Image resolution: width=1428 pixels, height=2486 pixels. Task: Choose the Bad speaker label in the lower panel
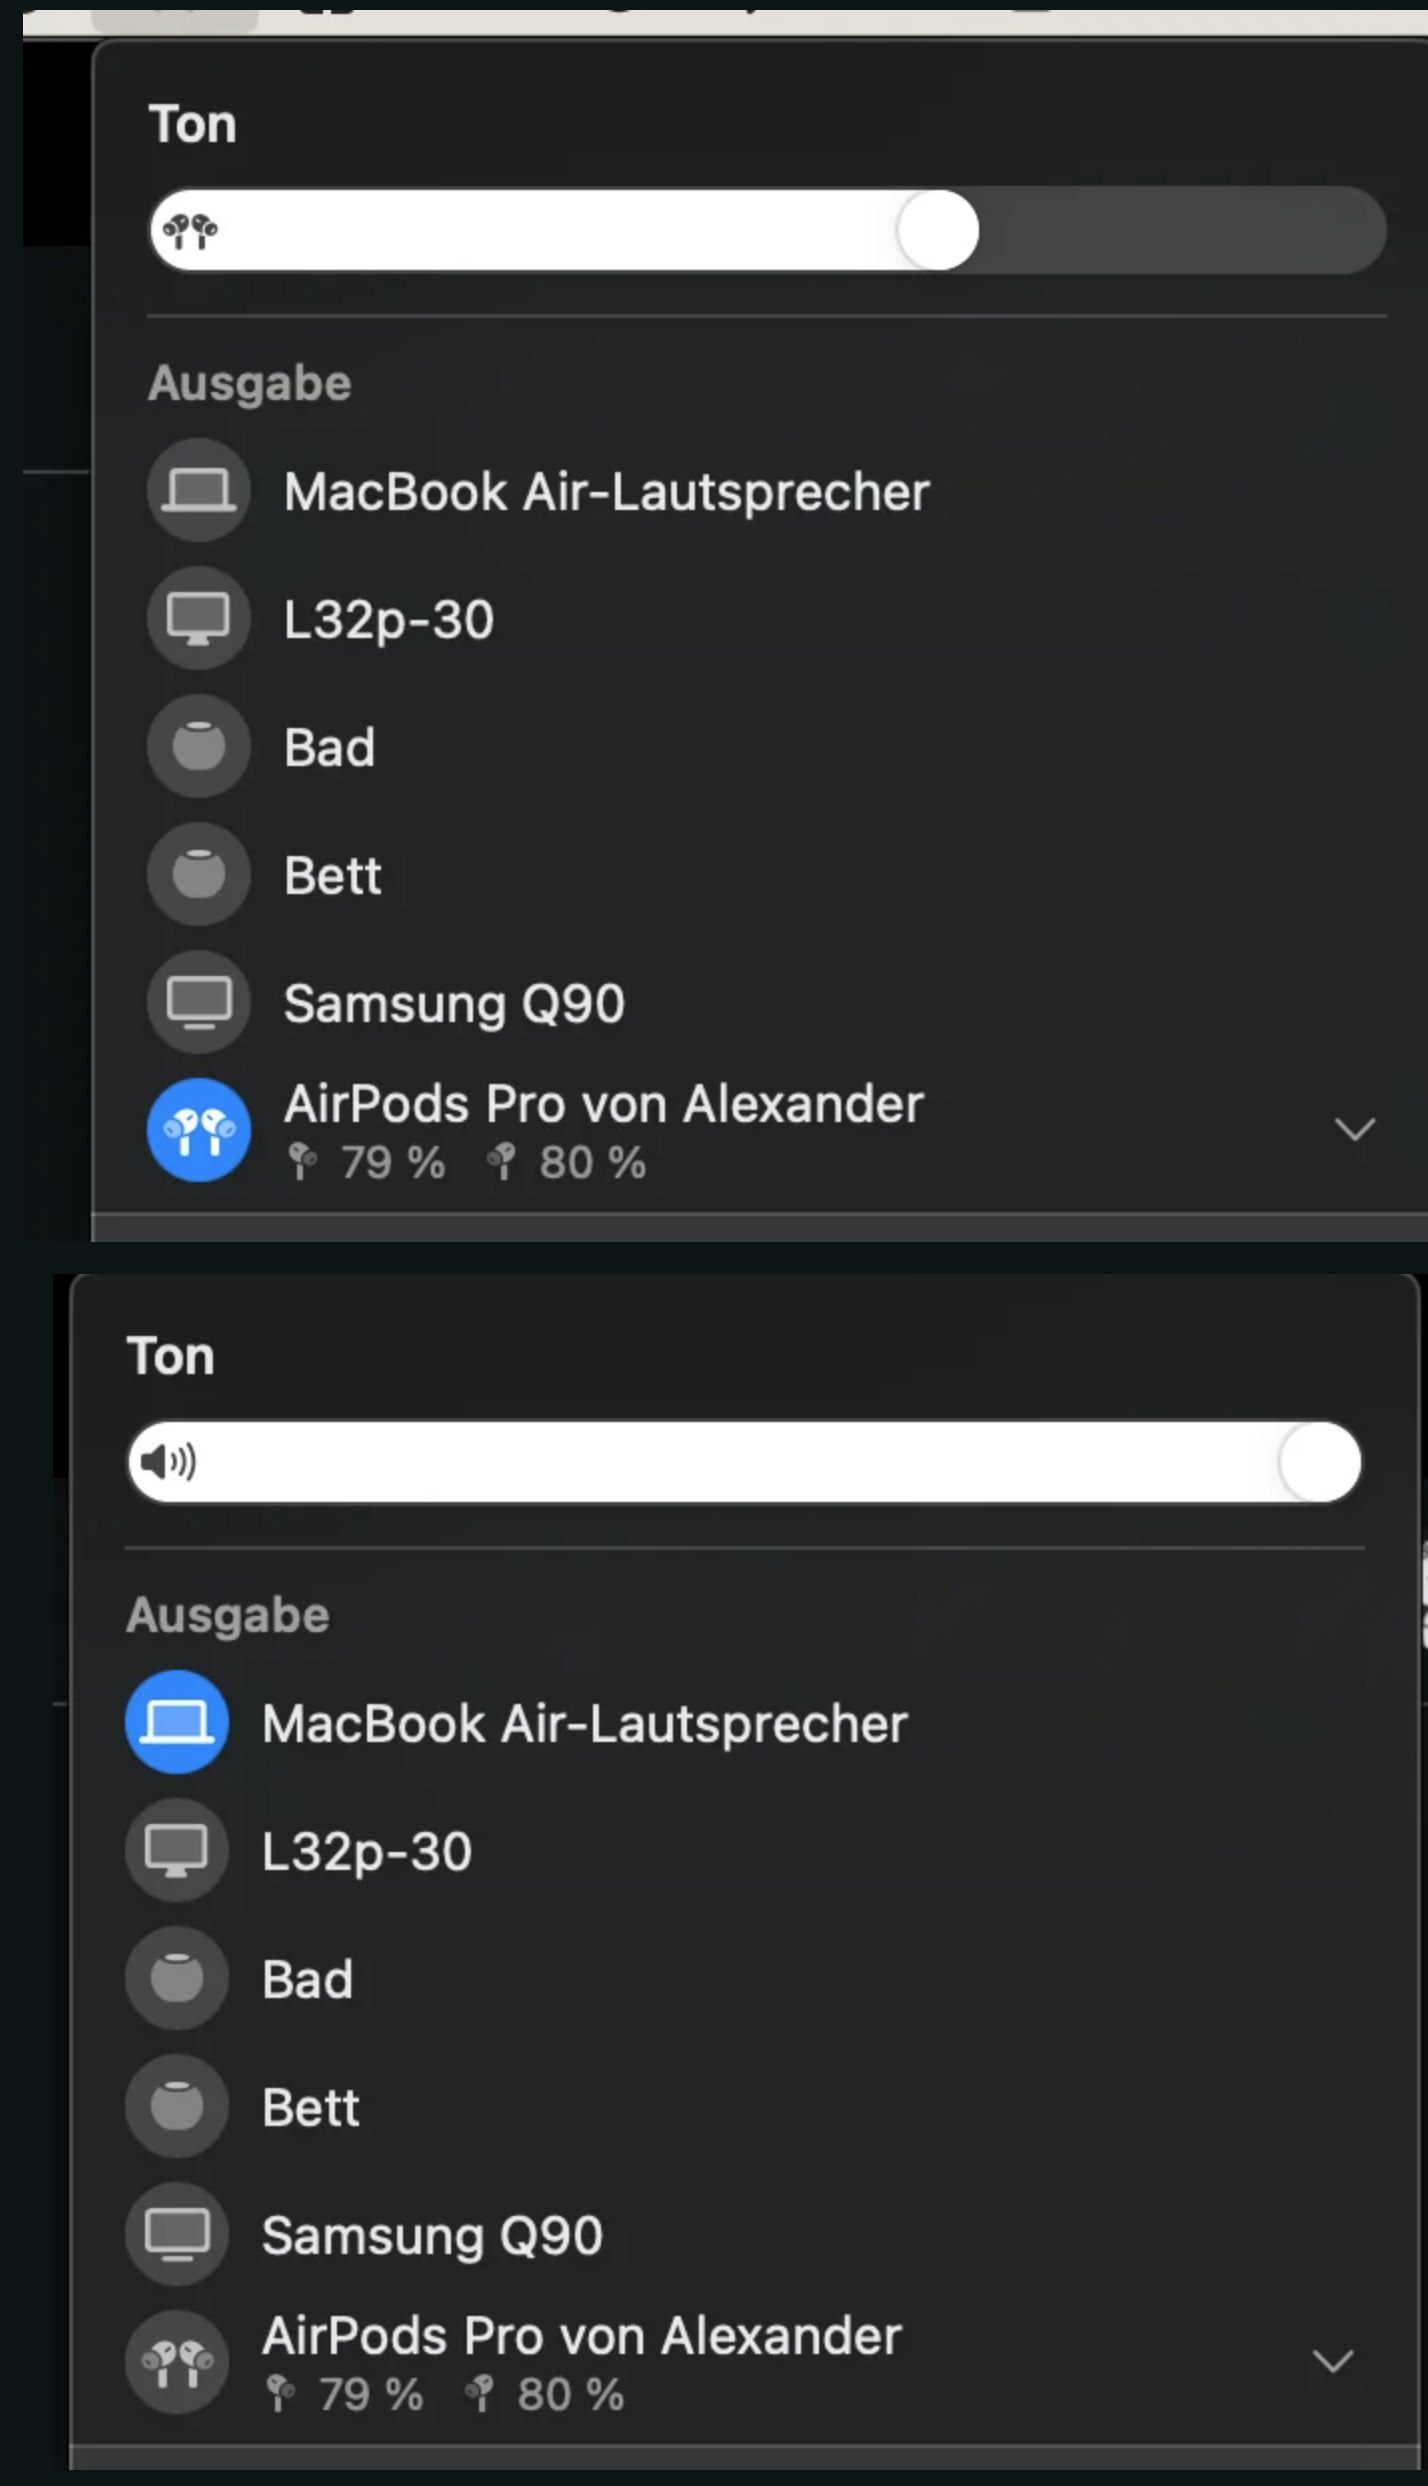[x=307, y=1979]
